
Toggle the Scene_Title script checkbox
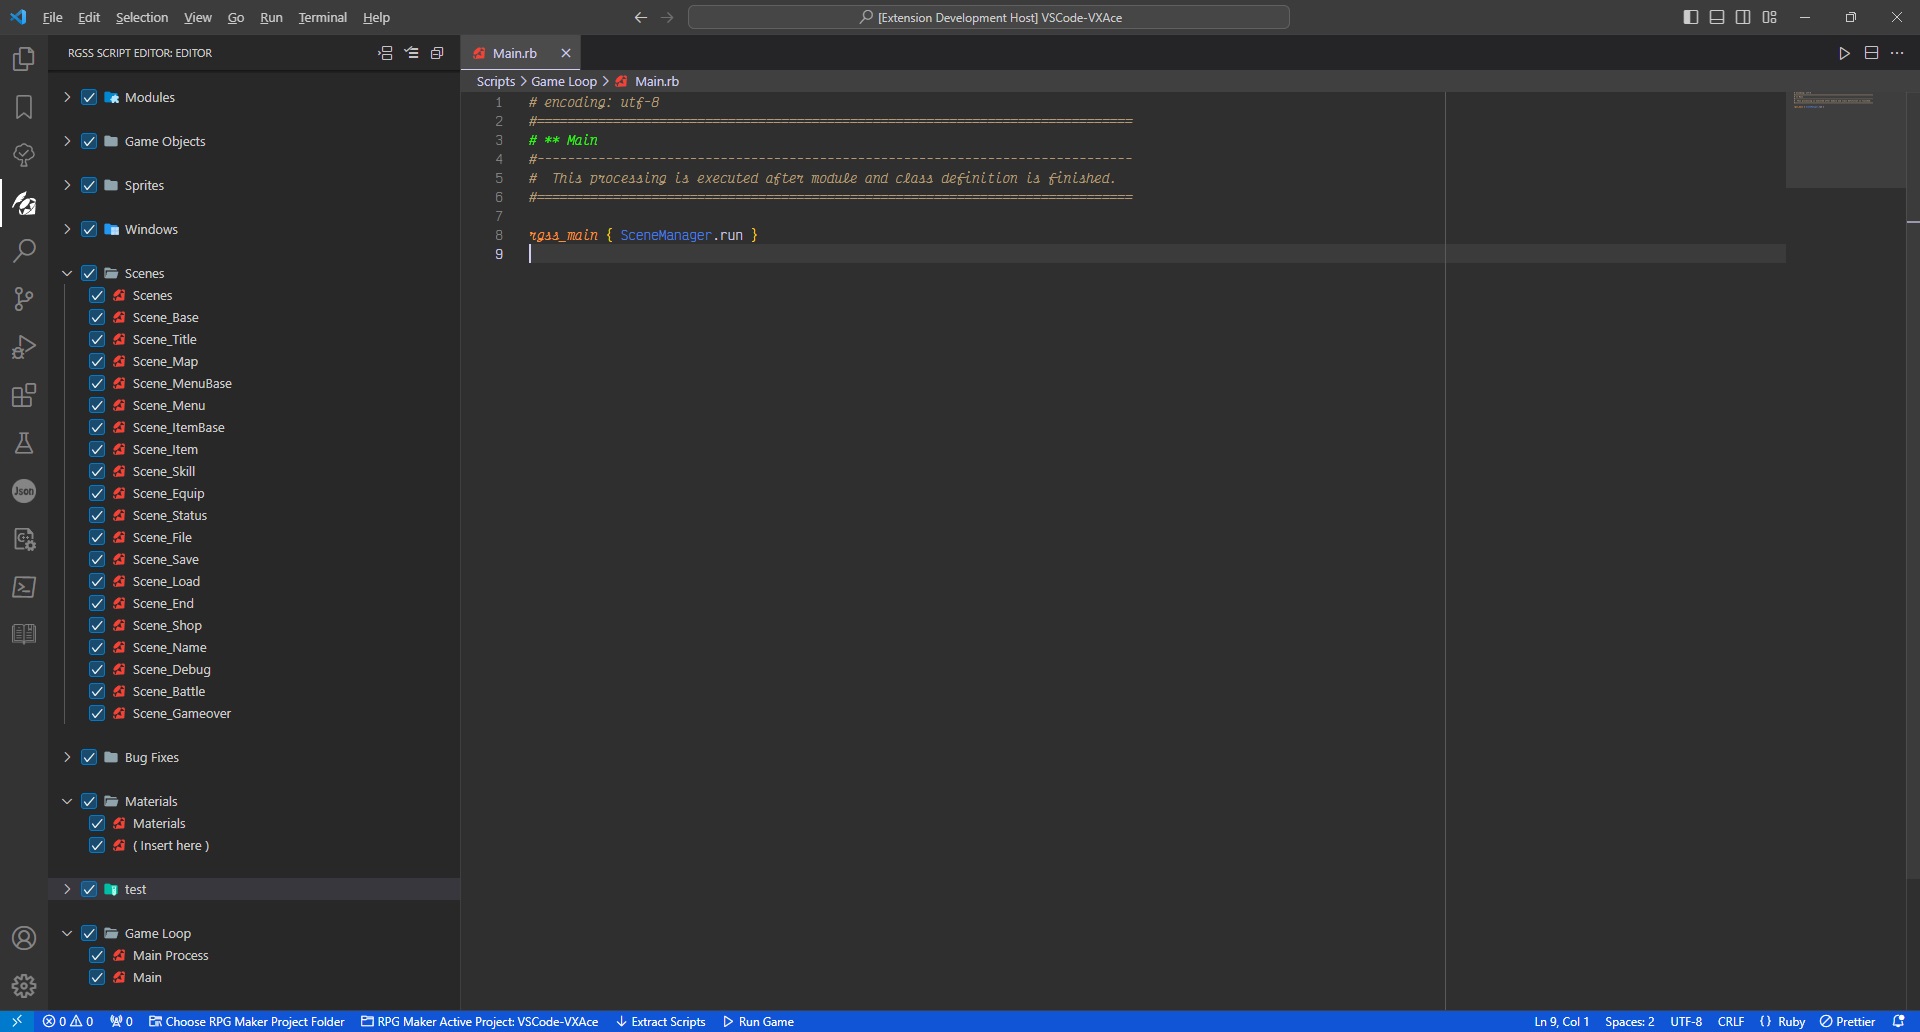[97, 339]
